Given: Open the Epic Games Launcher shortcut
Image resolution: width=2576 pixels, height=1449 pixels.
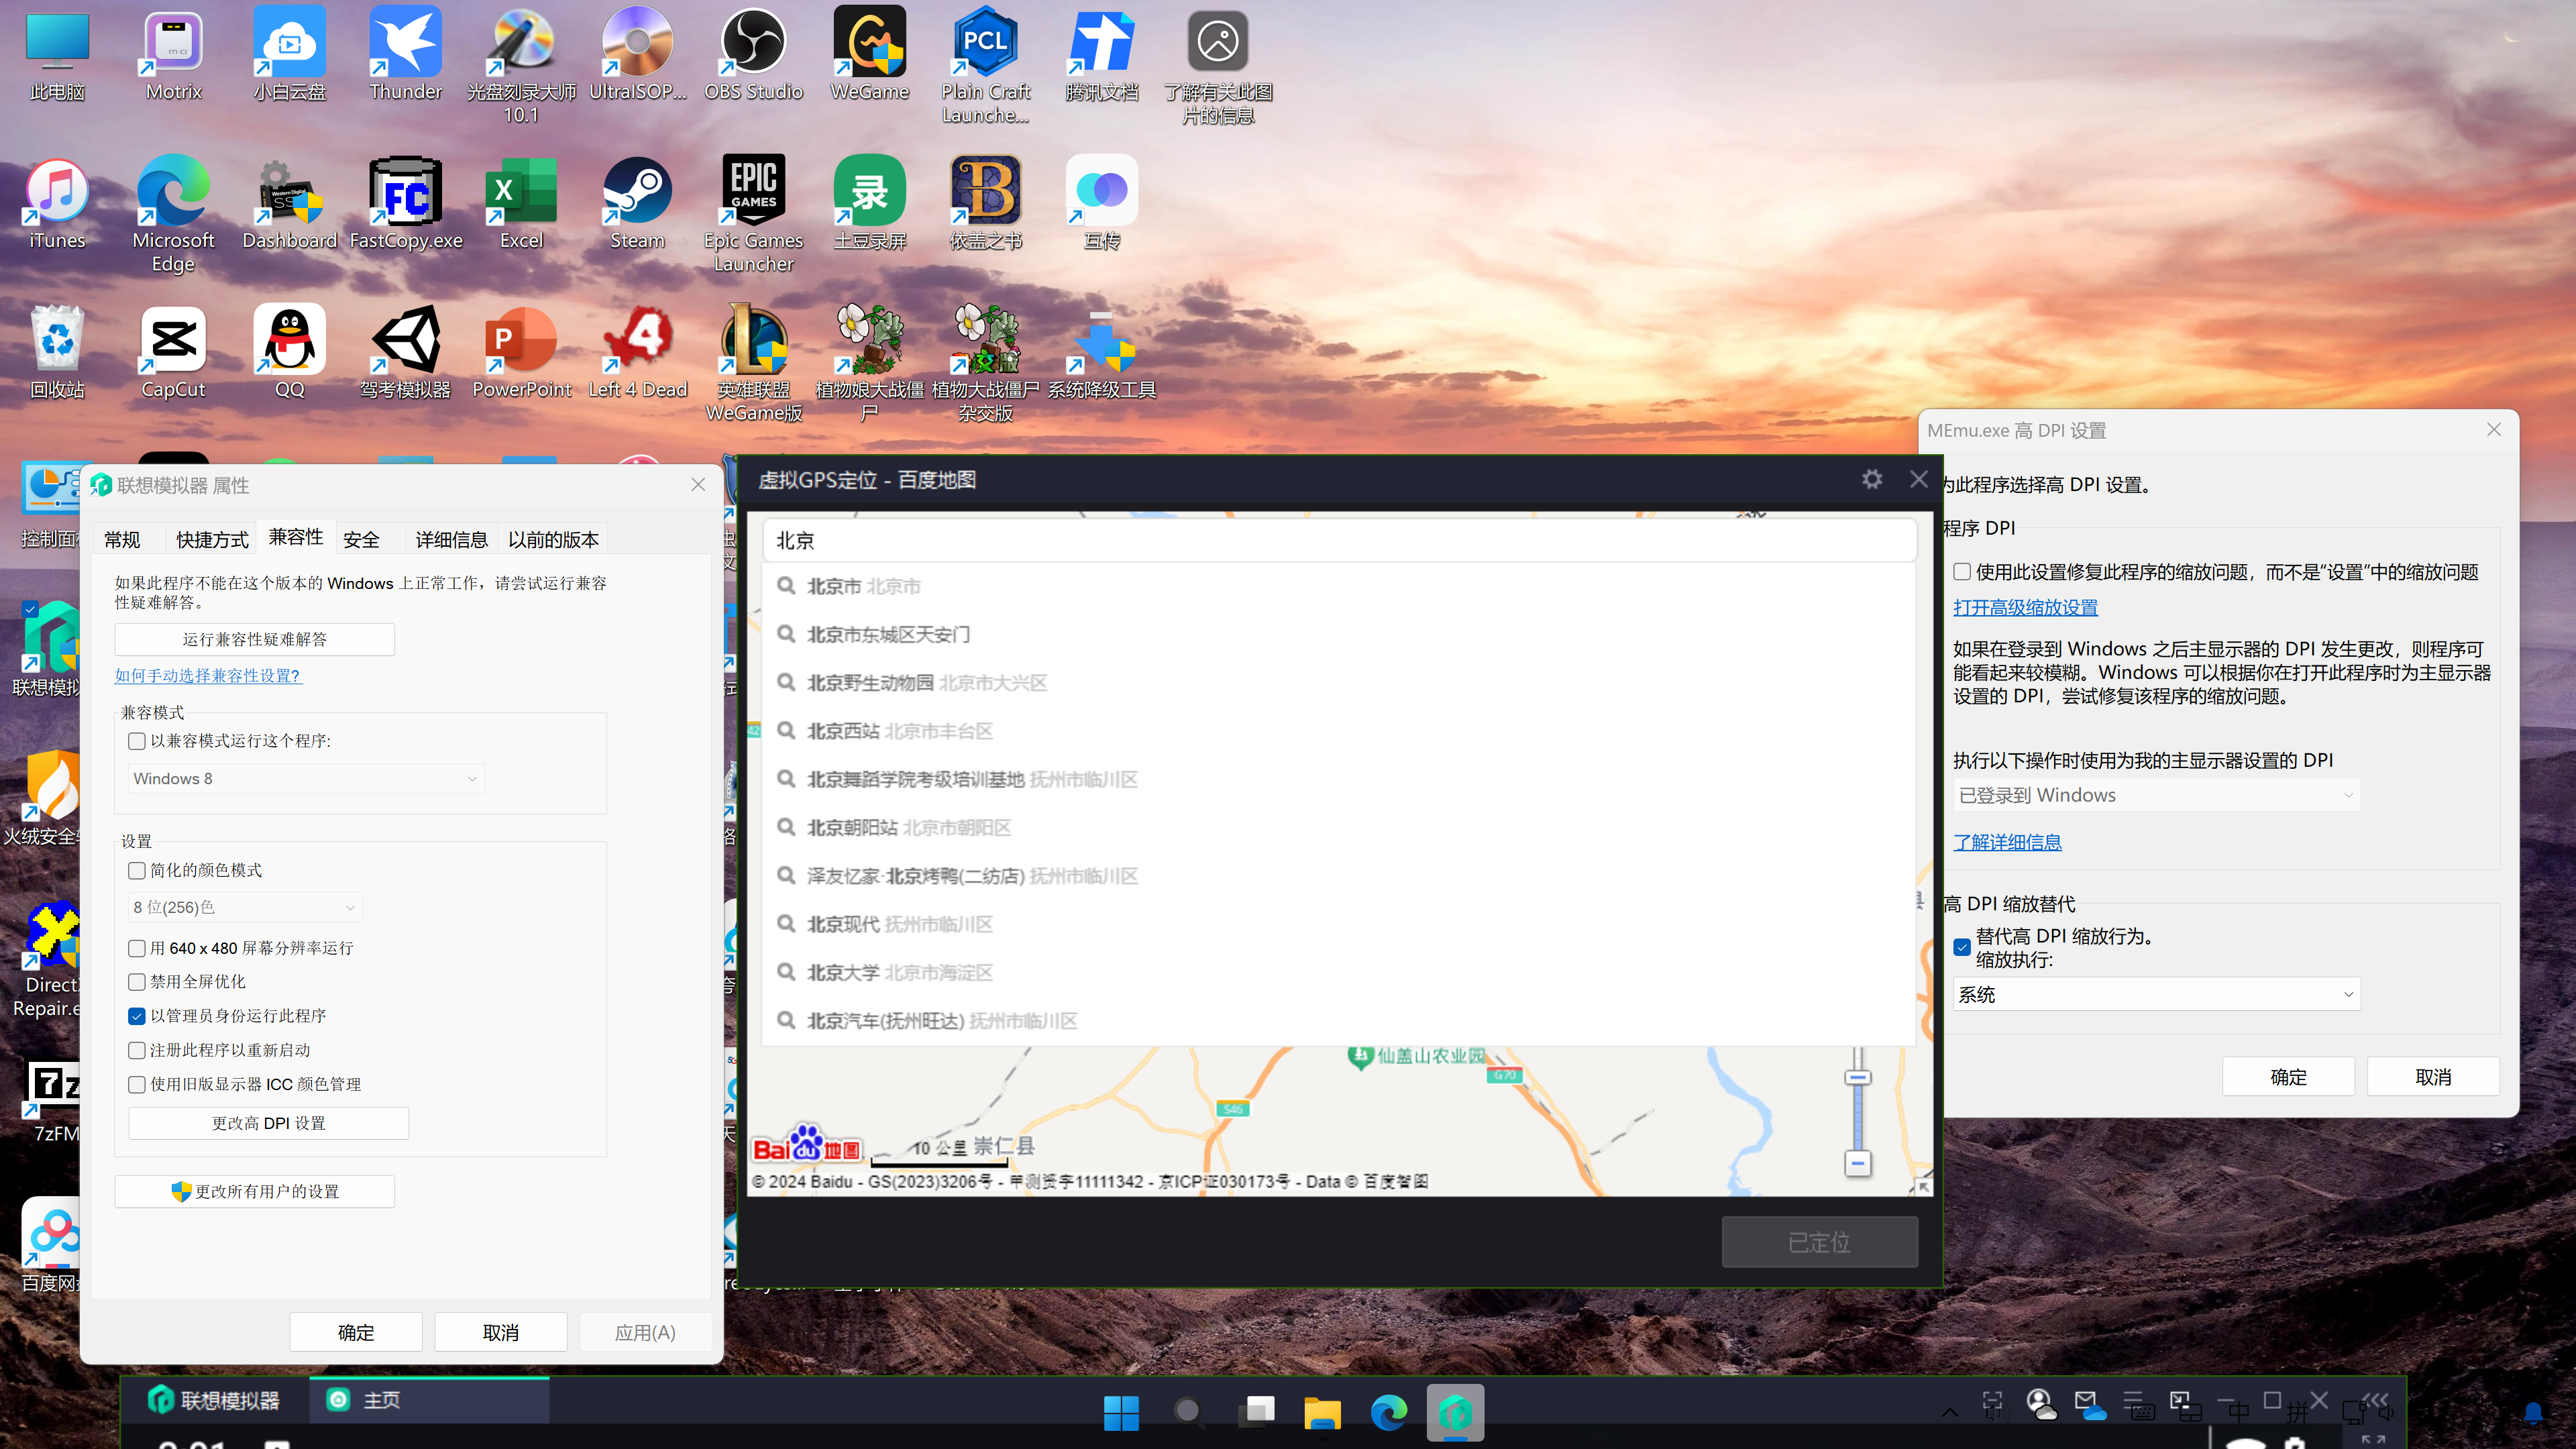Looking at the screenshot, I should click(753, 215).
